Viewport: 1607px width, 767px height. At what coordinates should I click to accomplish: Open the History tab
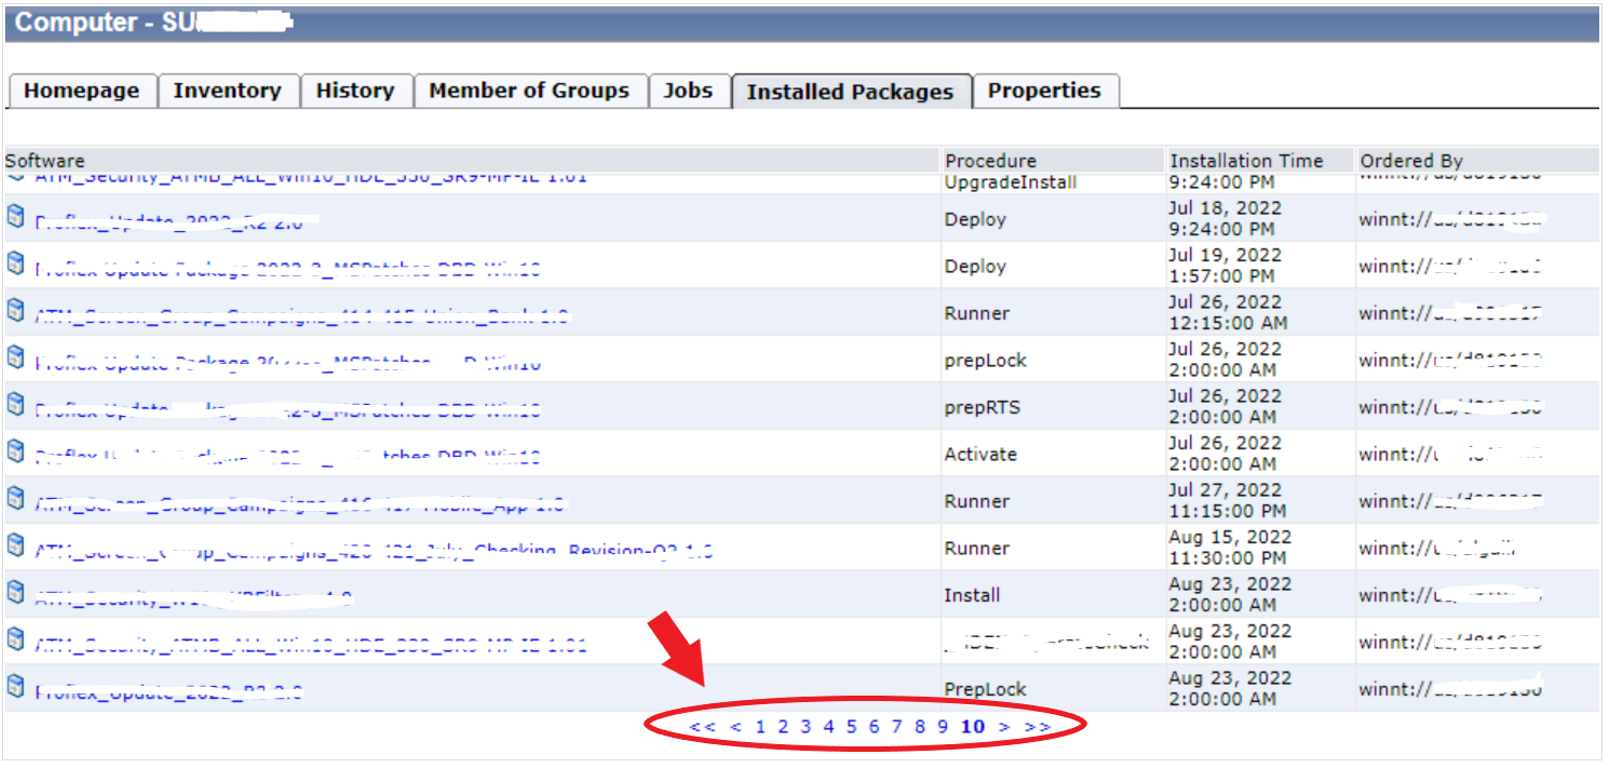click(355, 91)
